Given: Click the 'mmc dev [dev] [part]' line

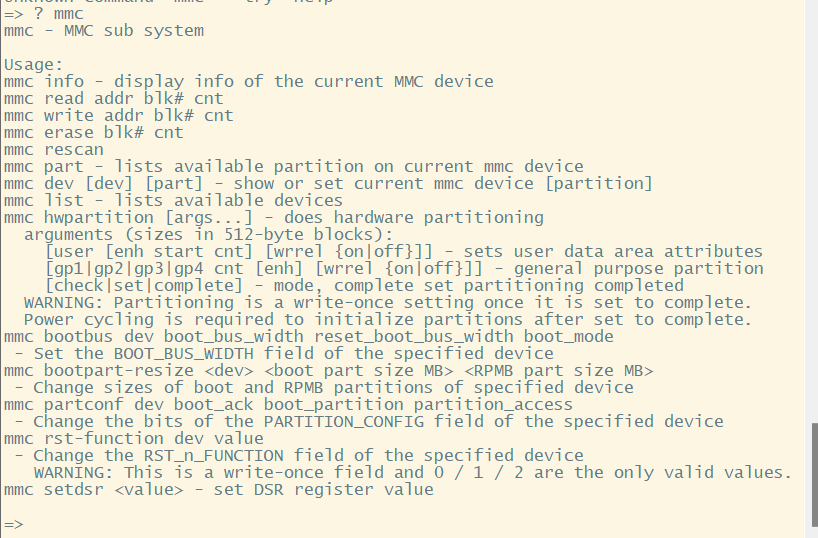Looking at the screenshot, I should [328, 183].
